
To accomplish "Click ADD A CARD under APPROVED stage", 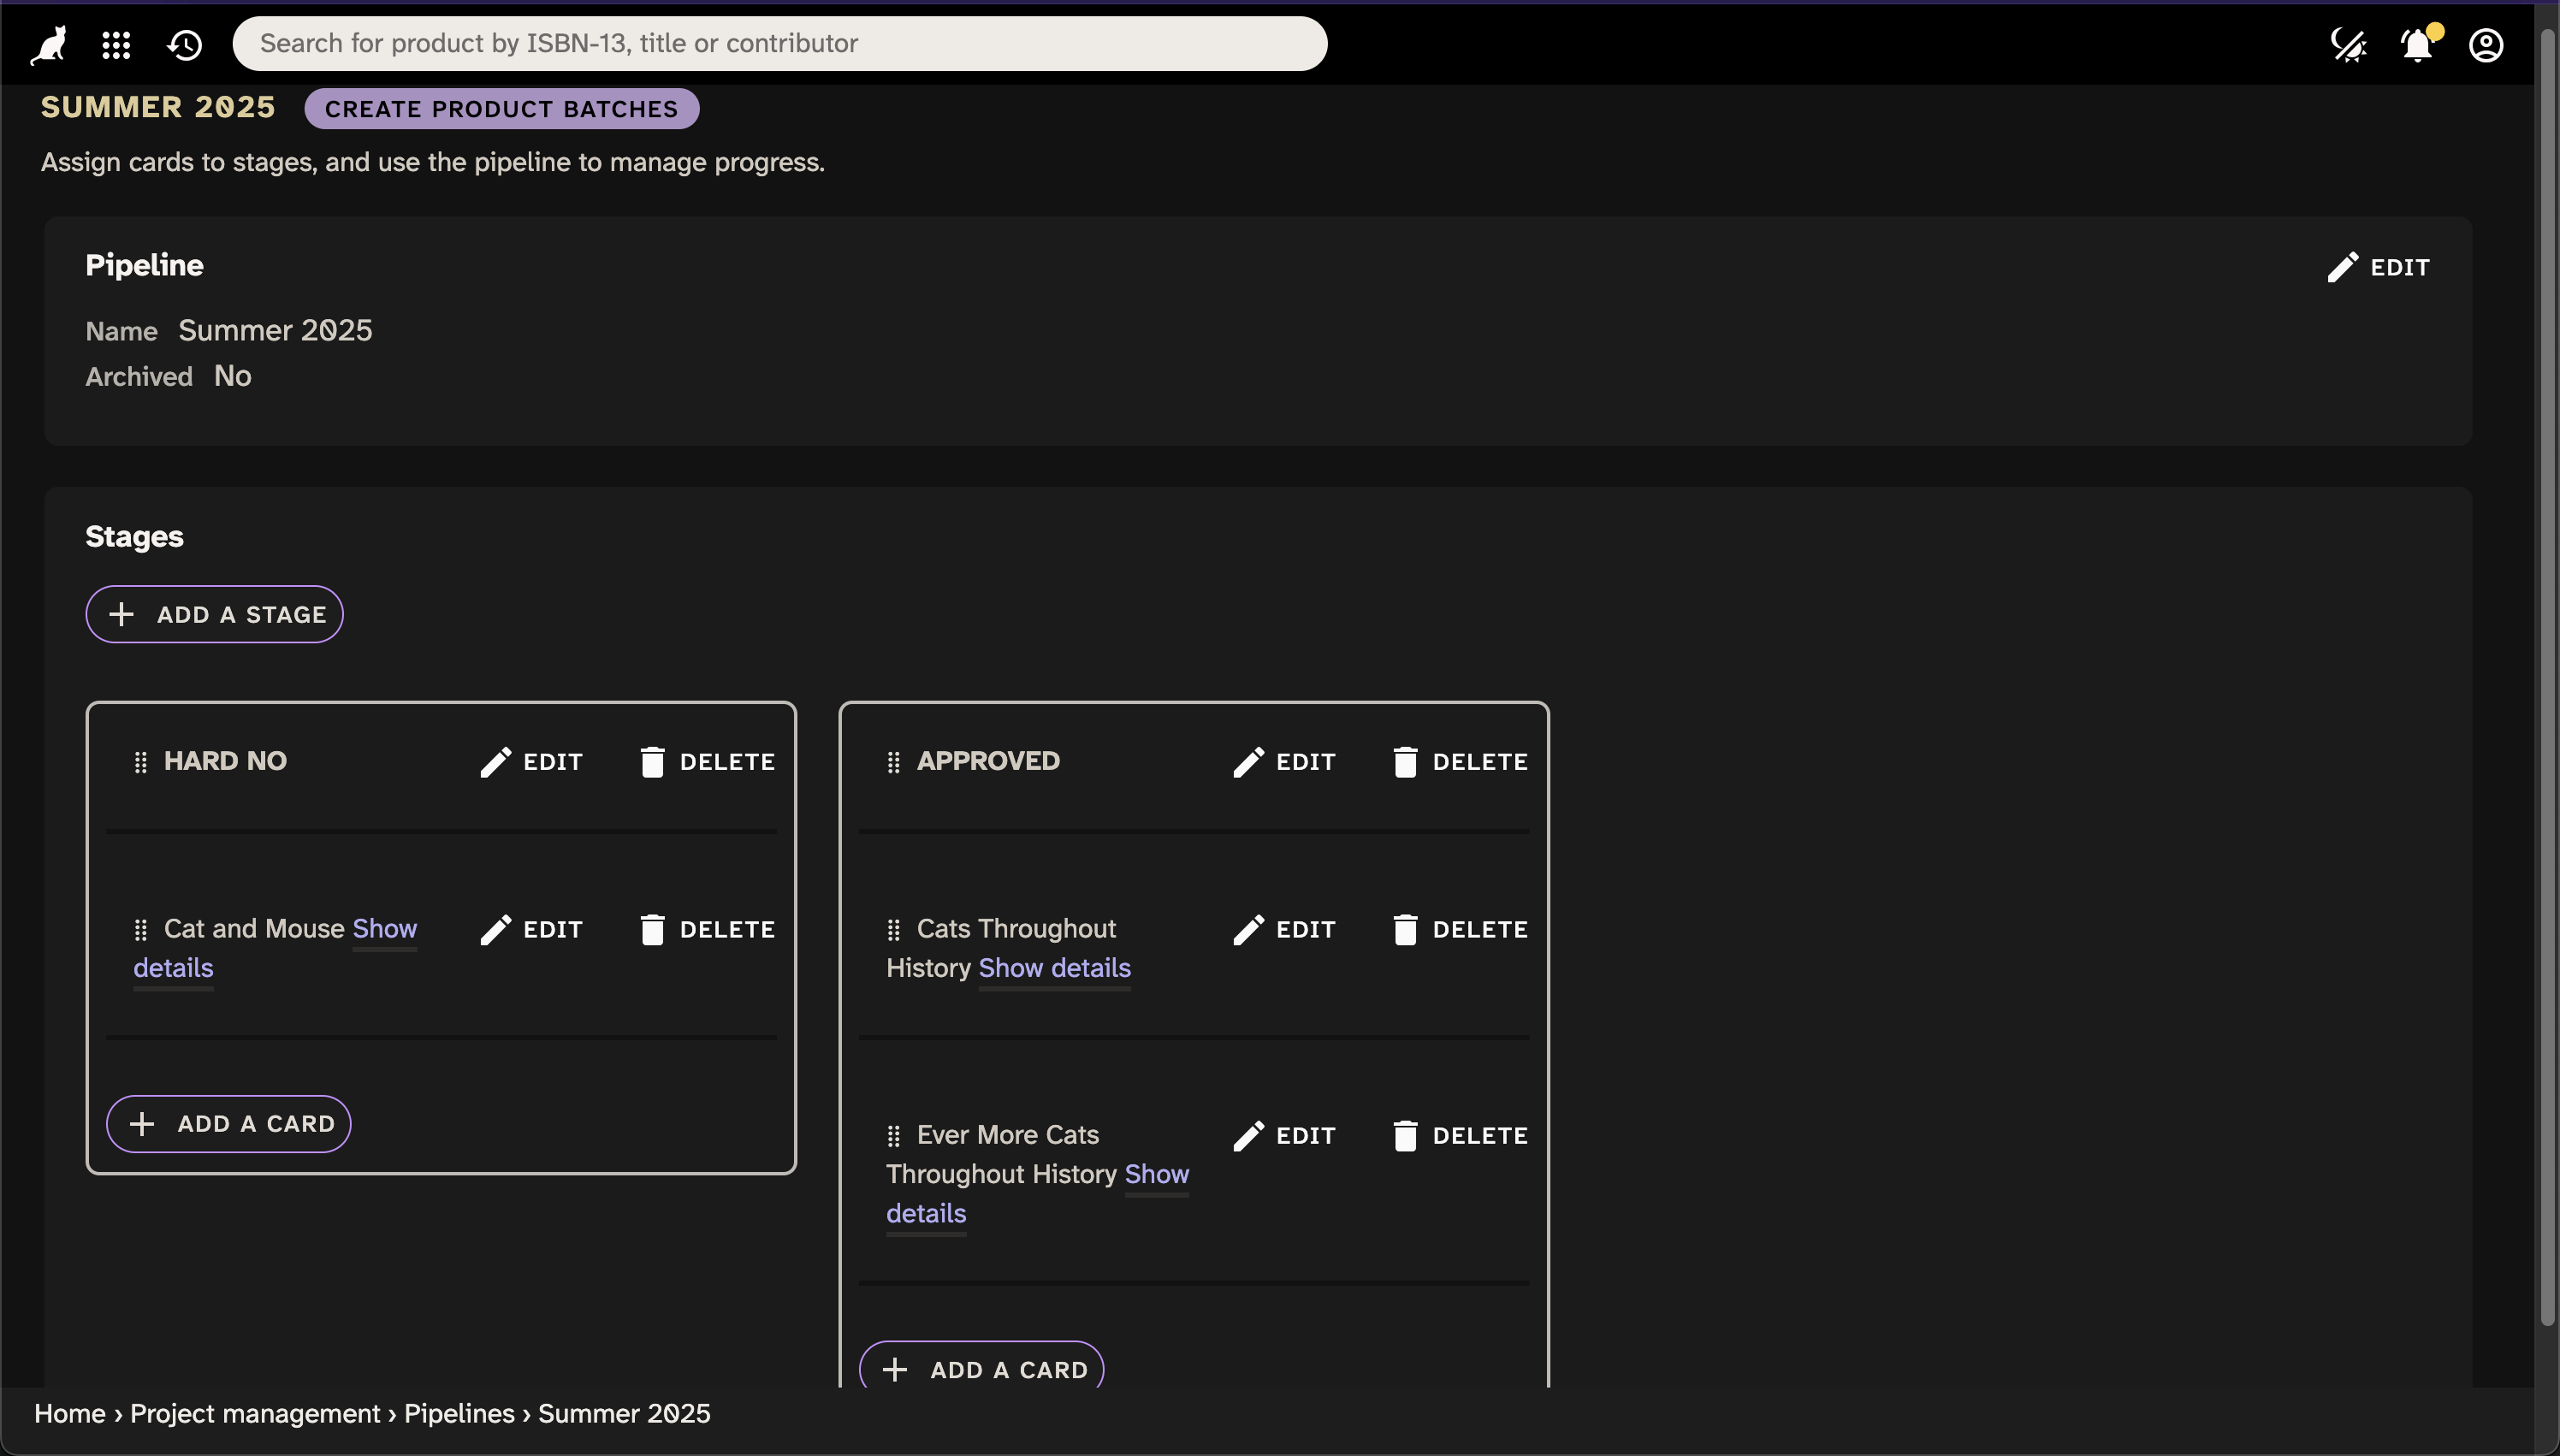I will tap(981, 1369).
